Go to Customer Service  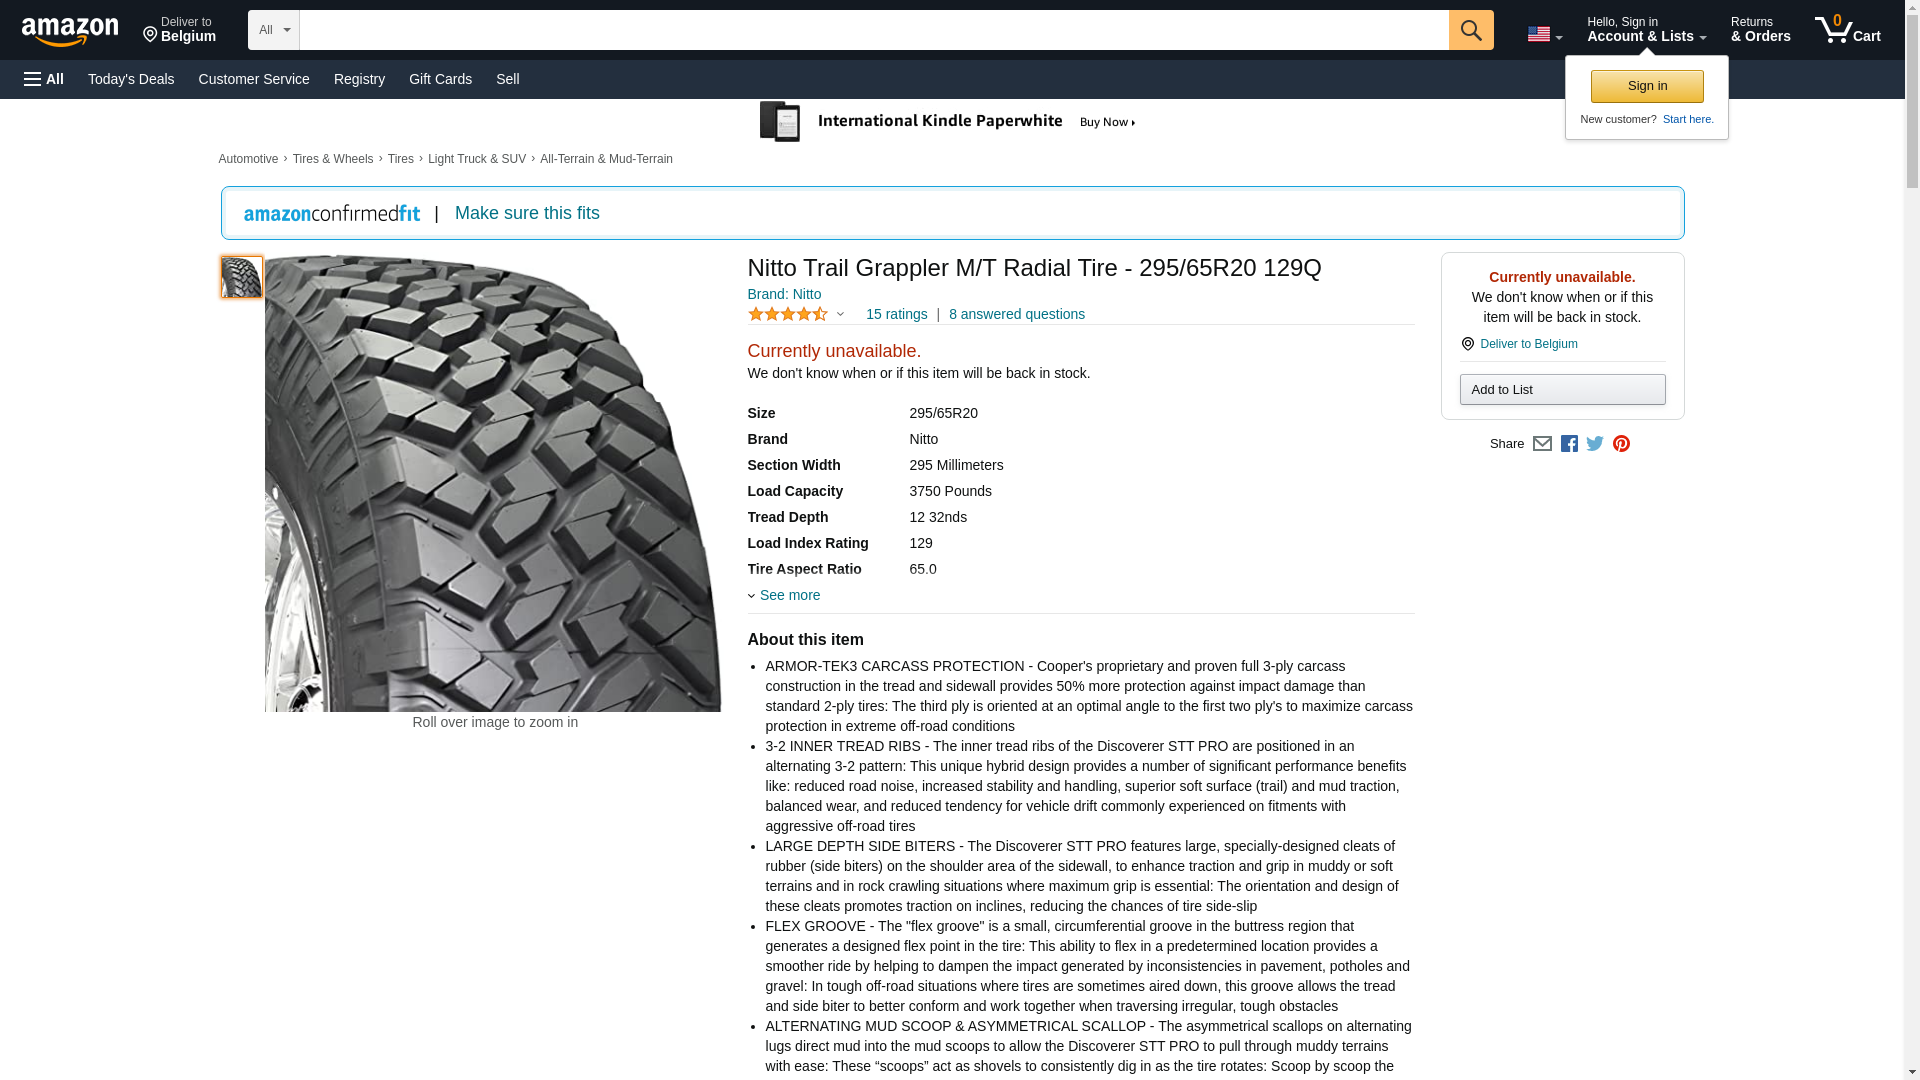point(254,79)
